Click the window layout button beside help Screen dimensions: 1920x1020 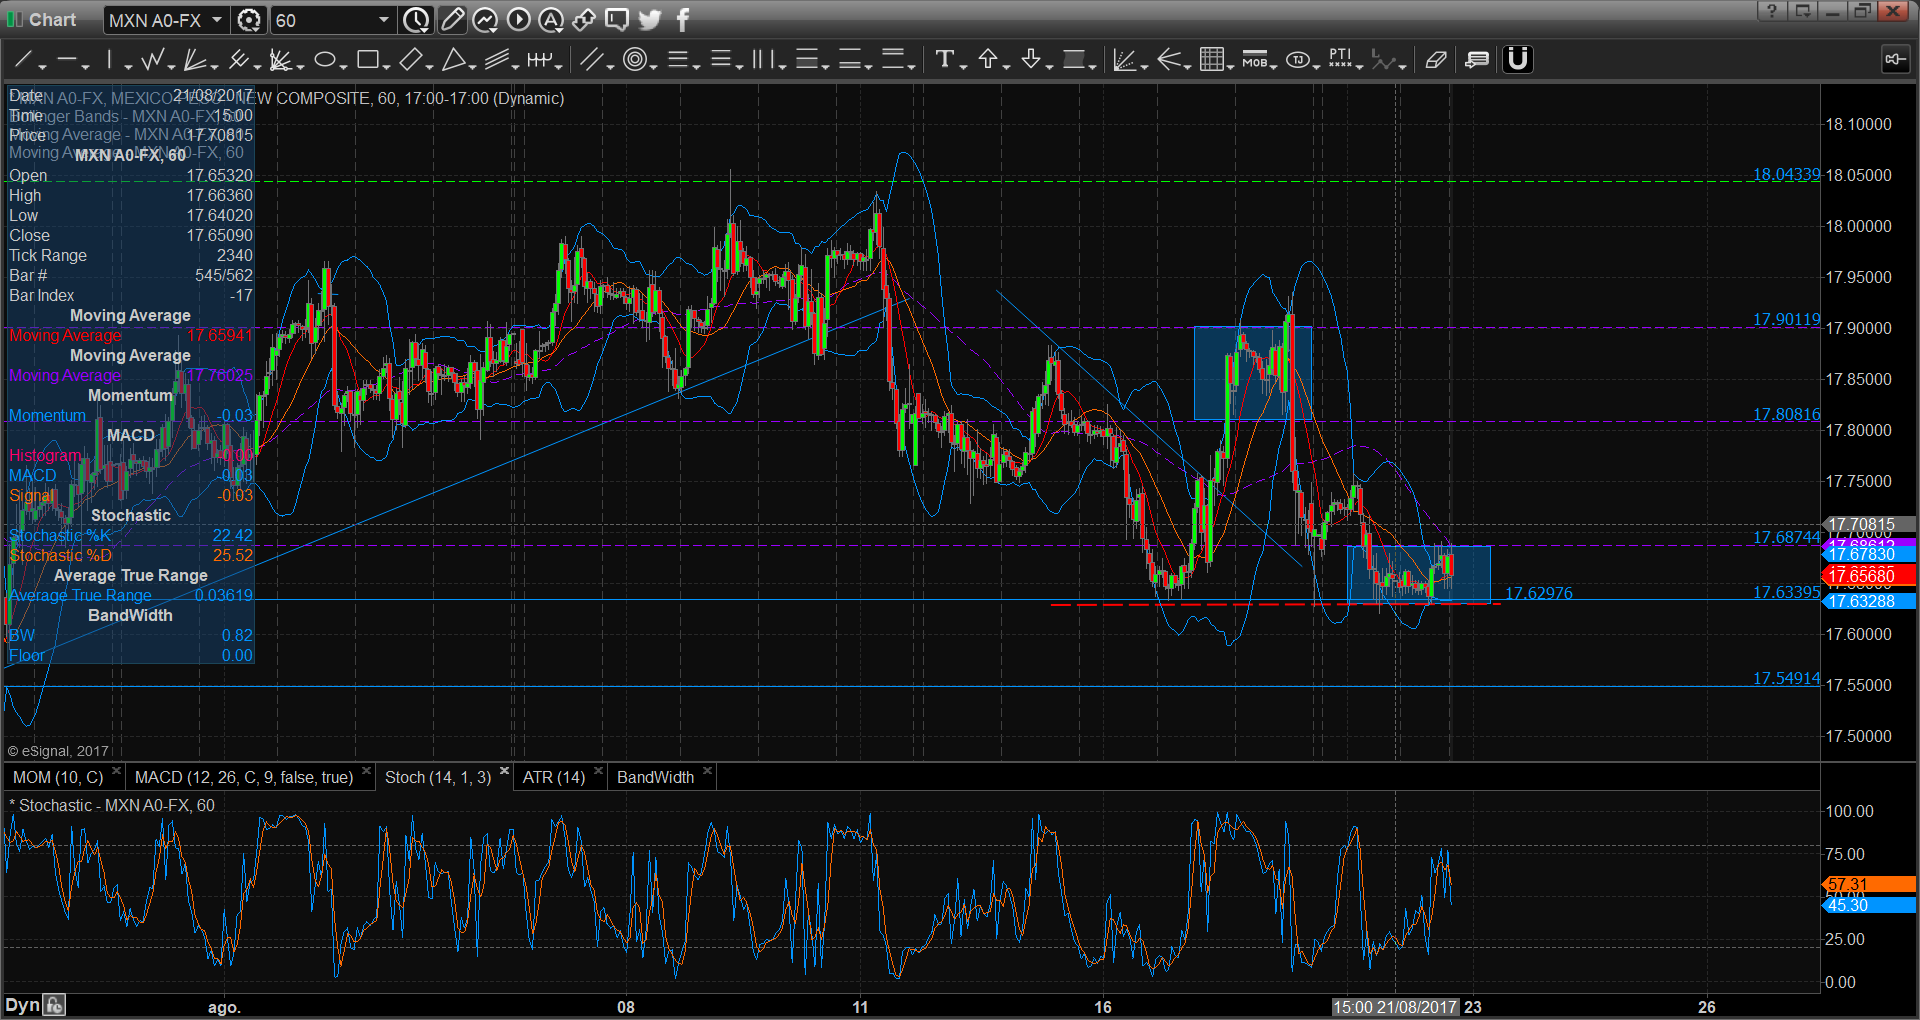[x=1802, y=11]
